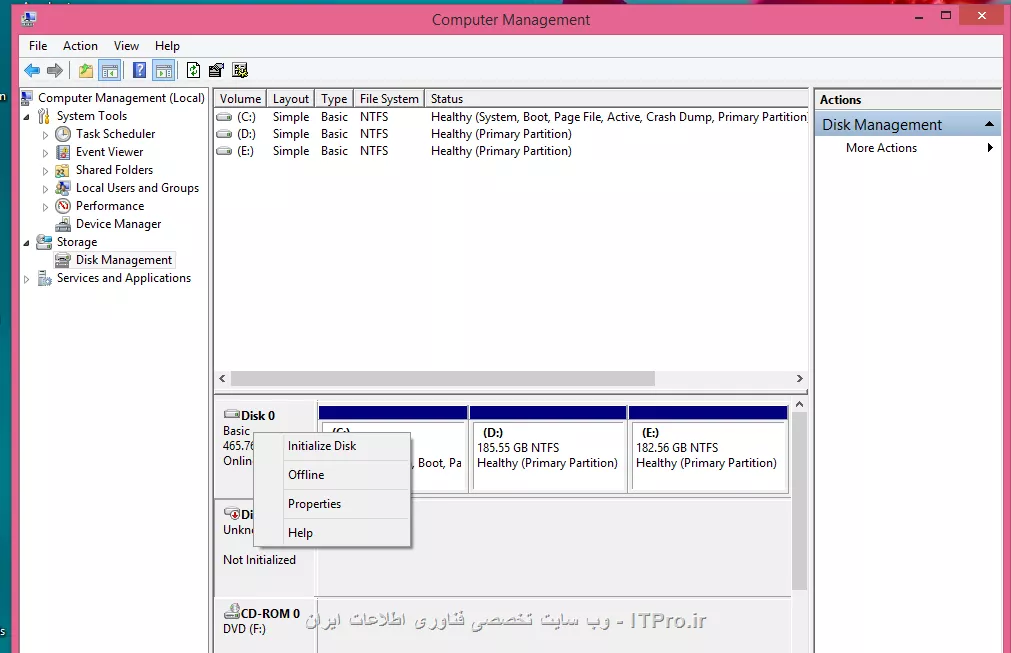Click the CD-ROM 0 drive icon
The width and height of the screenshot is (1011, 653).
(232, 611)
